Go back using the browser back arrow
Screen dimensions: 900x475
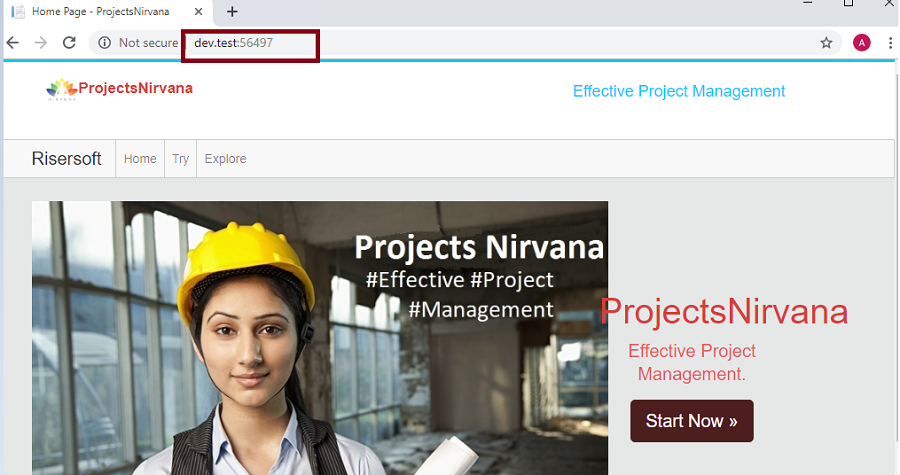coord(13,42)
